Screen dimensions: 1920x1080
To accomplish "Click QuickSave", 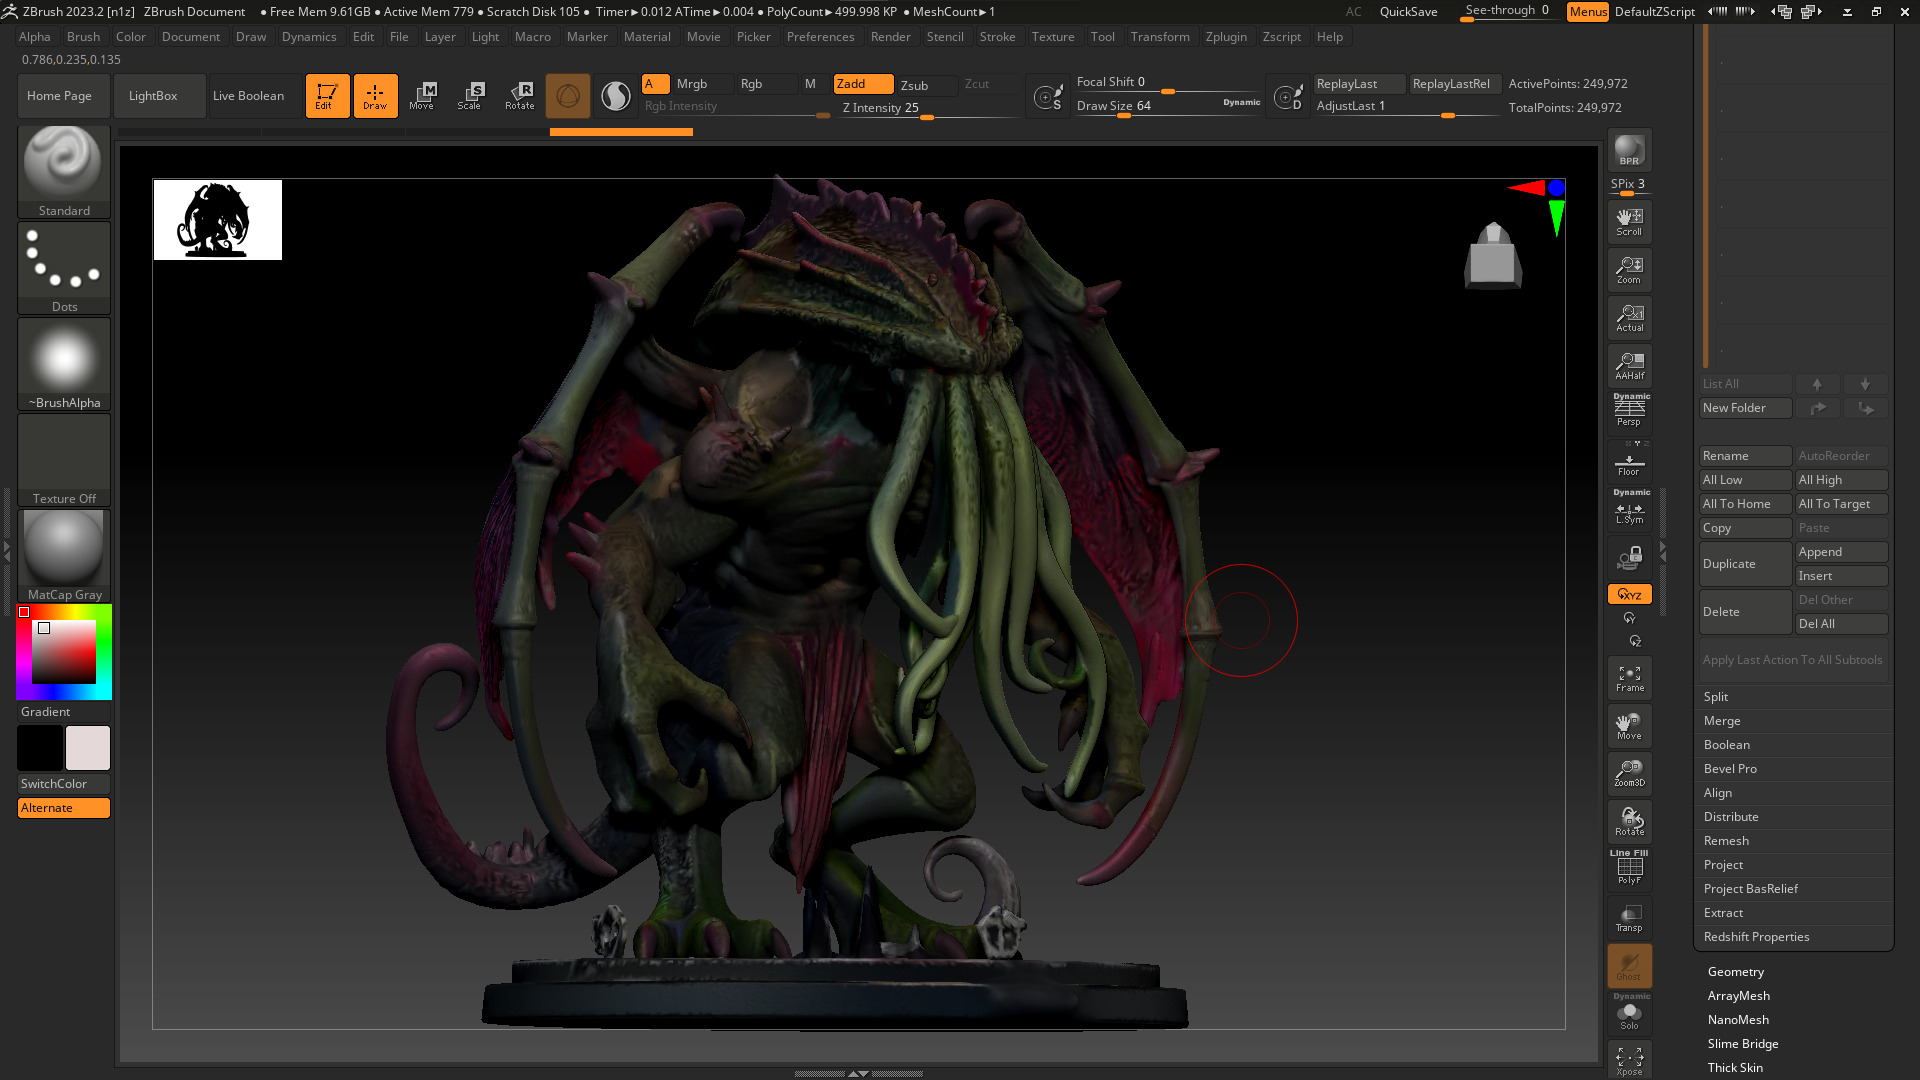I will (x=1408, y=12).
